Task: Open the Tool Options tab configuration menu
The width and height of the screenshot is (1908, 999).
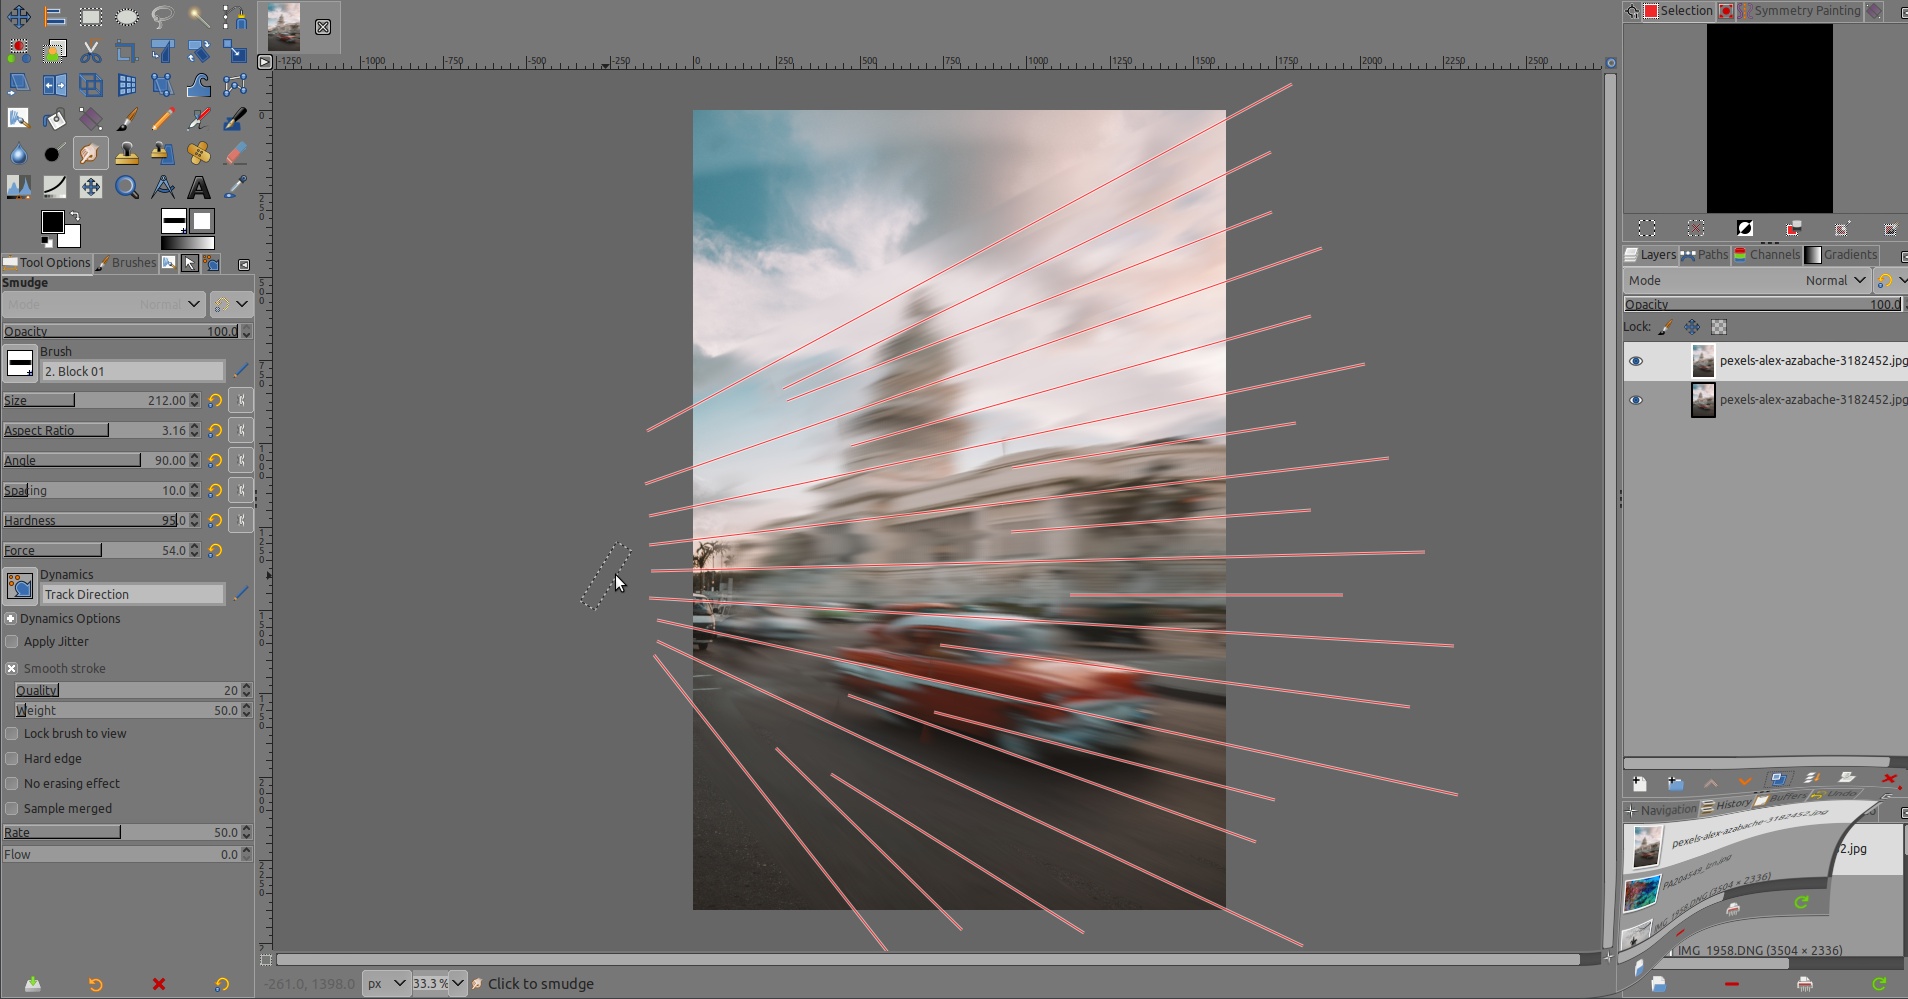Action: [244, 265]
